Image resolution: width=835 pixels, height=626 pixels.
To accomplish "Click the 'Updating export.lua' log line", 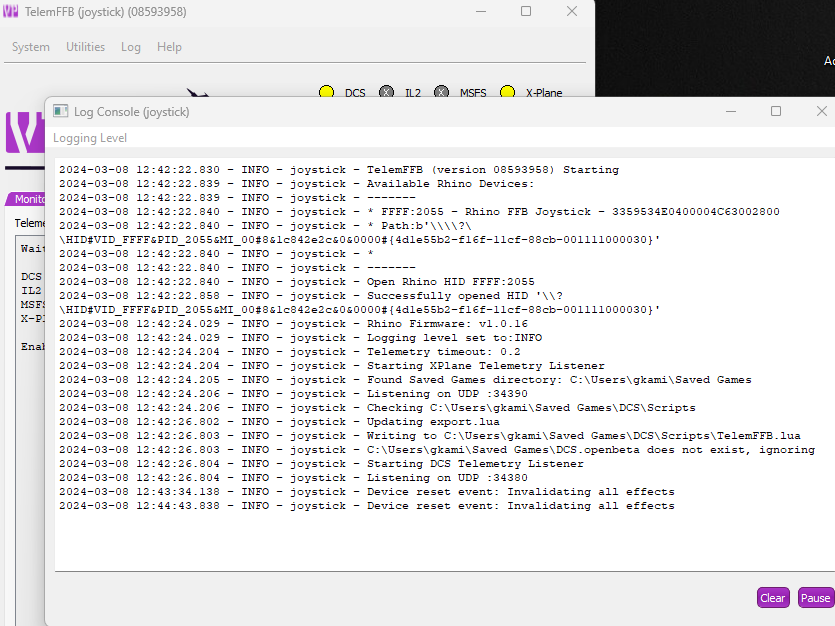I will (280, 422).
